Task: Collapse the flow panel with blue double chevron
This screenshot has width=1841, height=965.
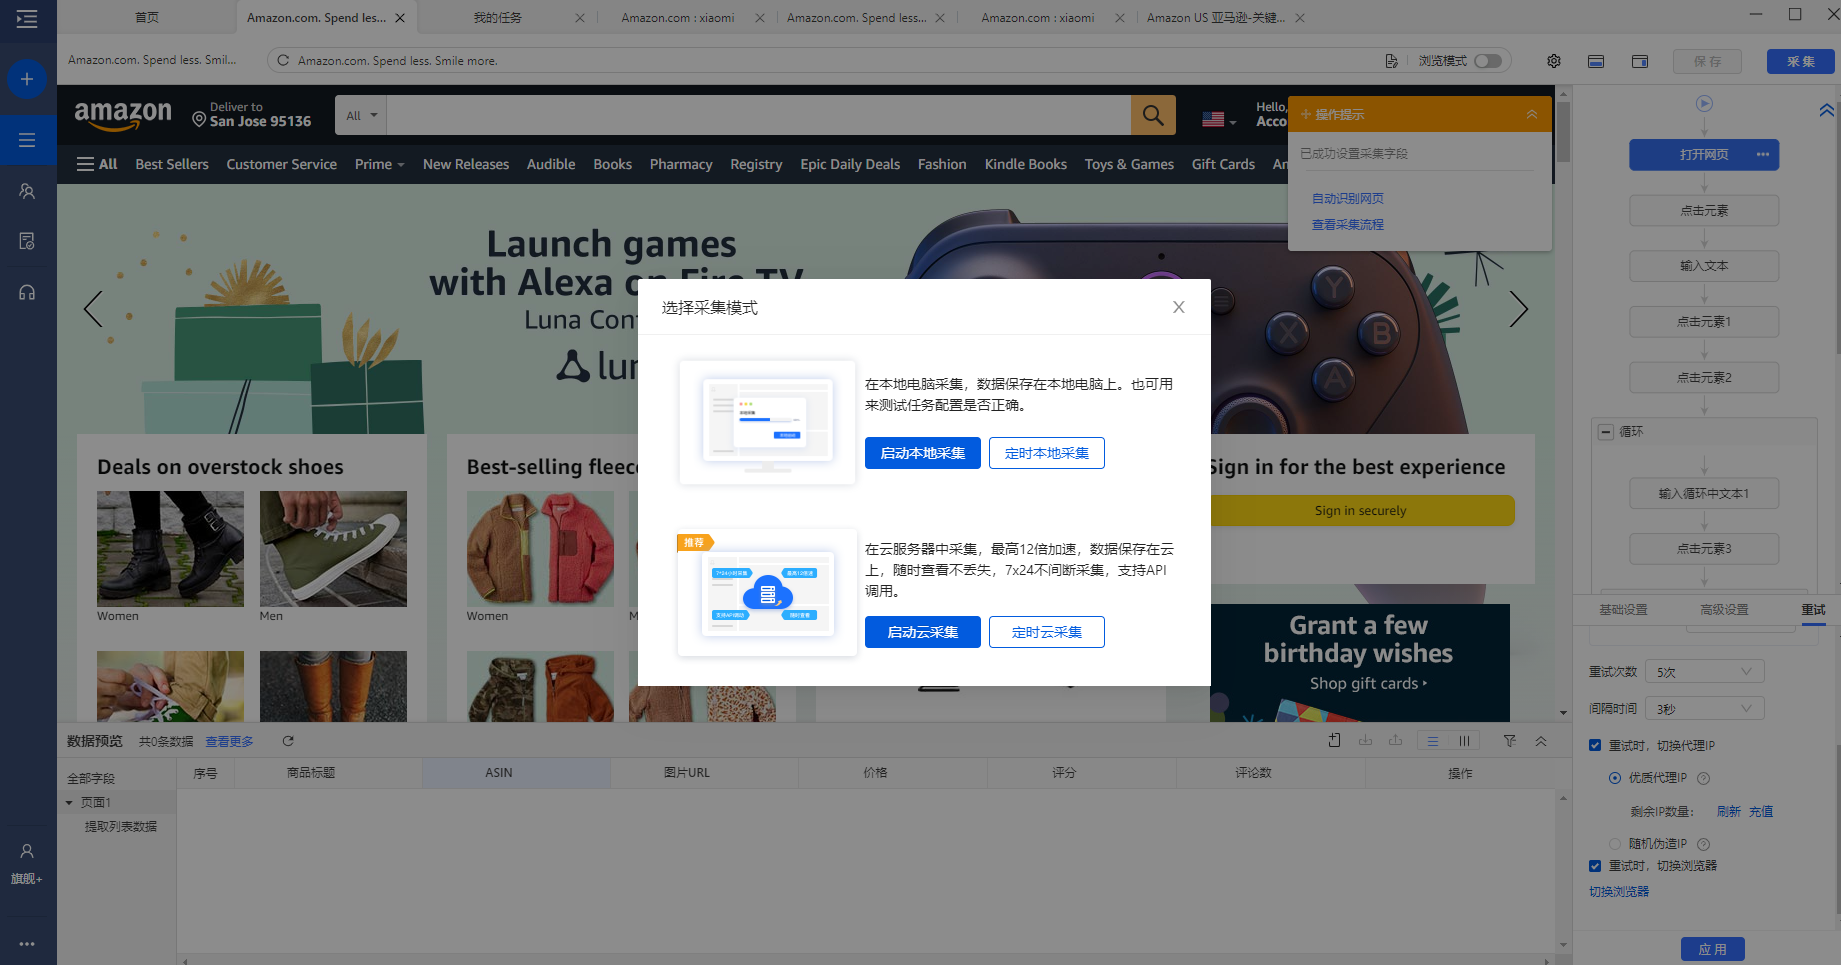Action: tap(1827, 110)
